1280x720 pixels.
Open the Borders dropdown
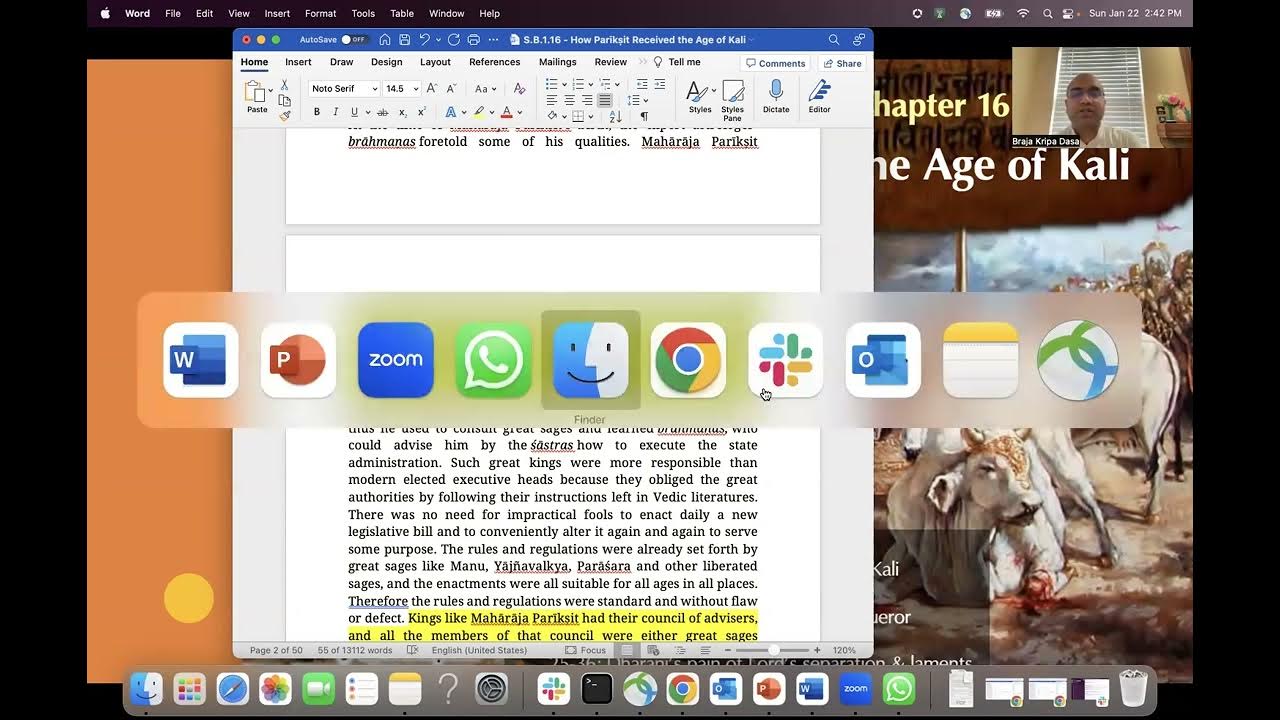591,116
